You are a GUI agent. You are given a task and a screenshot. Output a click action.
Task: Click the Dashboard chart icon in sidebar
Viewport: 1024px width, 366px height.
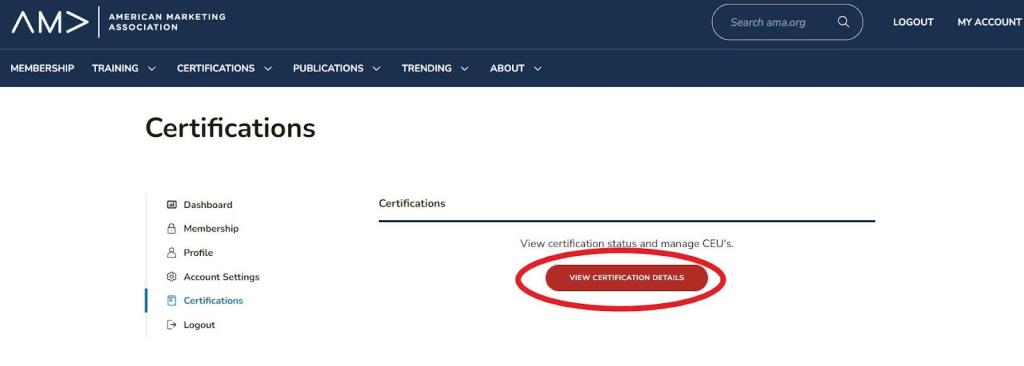tap(172, 205)
